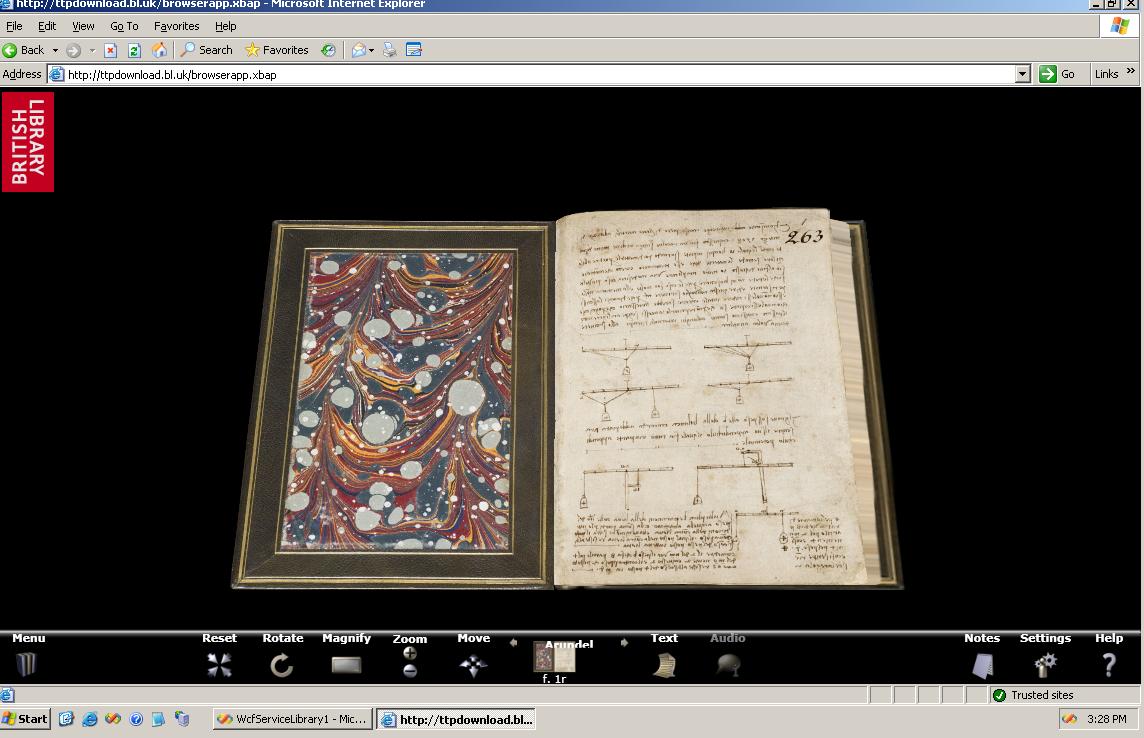This screenshot has width=1144, height=738.
Task: Go to previous page with left arrow
Action: 514,642
